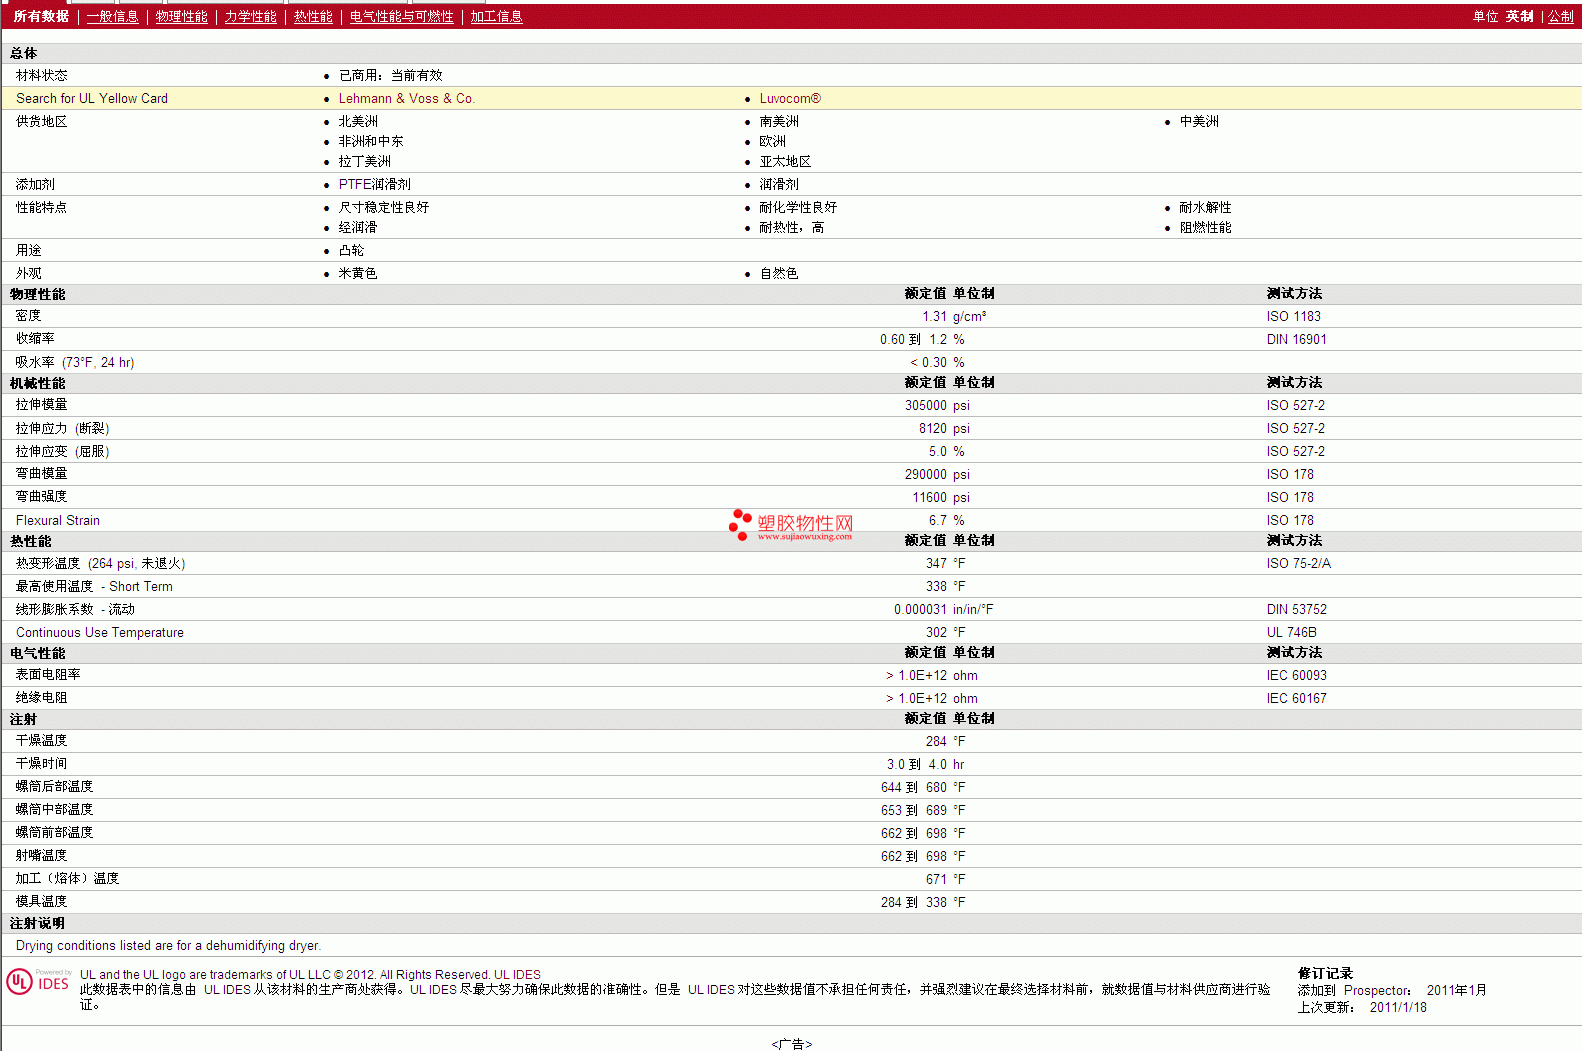Viewport: 1582px width, 1051px height.
Task: Click the Flexural Strain row label
Action: click(58, 520)
